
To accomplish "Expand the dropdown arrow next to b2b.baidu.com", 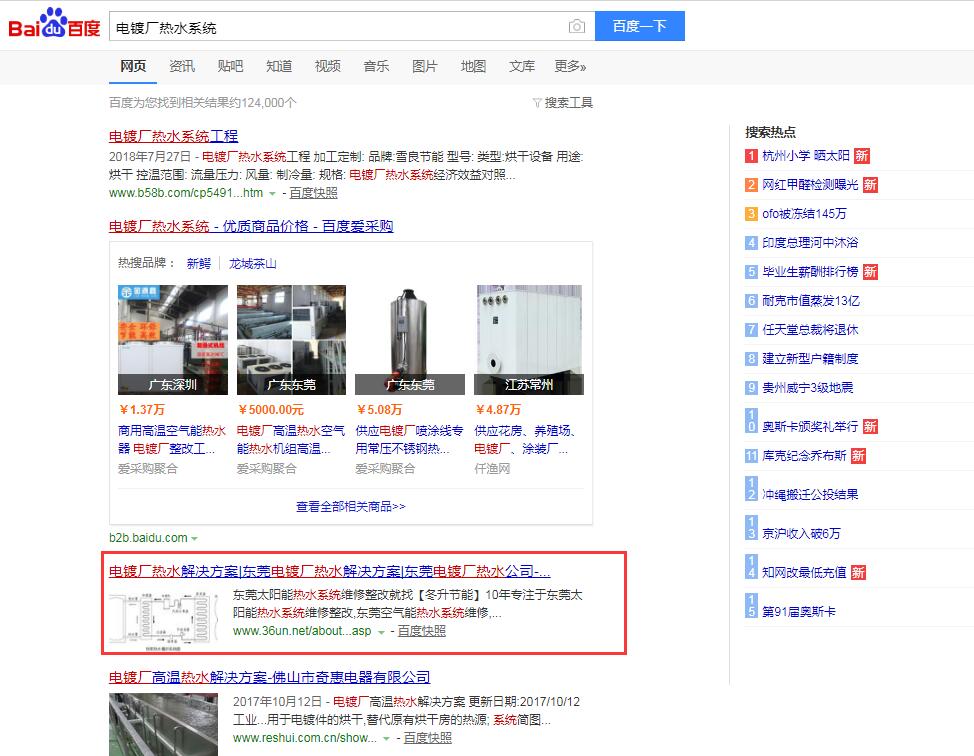I will pos(194,538).
